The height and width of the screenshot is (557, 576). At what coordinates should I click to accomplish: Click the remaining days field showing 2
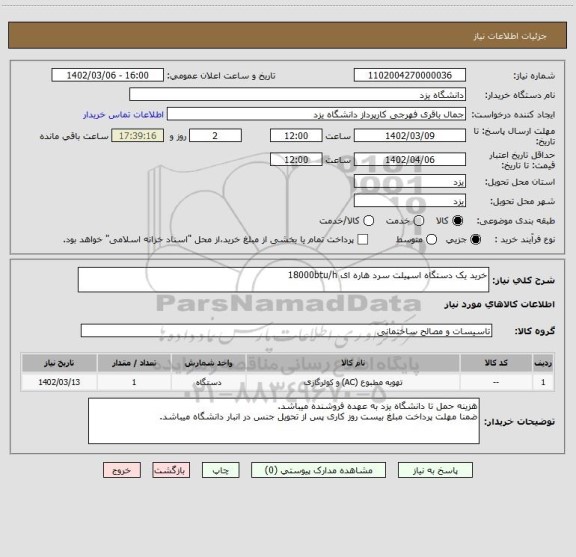click(x=215, y=136)
